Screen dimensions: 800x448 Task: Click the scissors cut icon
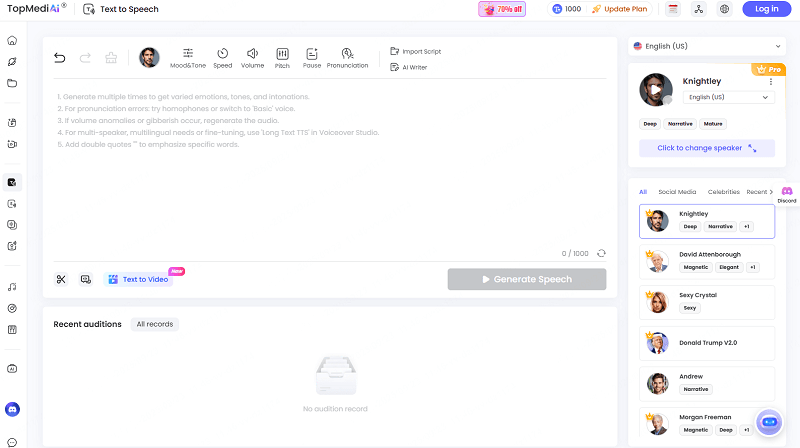pos(61,279)
